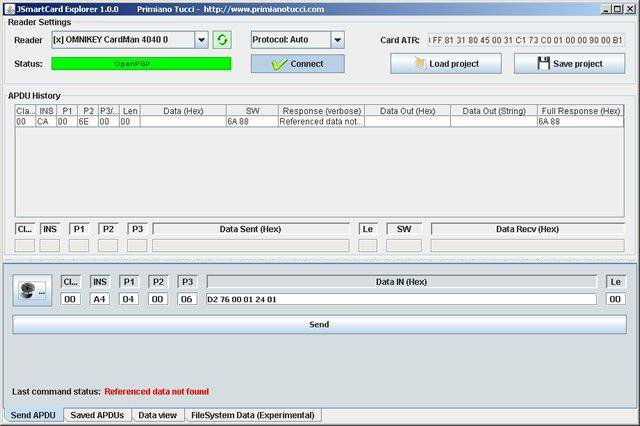Select the OMNIKEY CardMan 4040 reader combo box
Screen dimensions: 640x426
click(130, 40)
